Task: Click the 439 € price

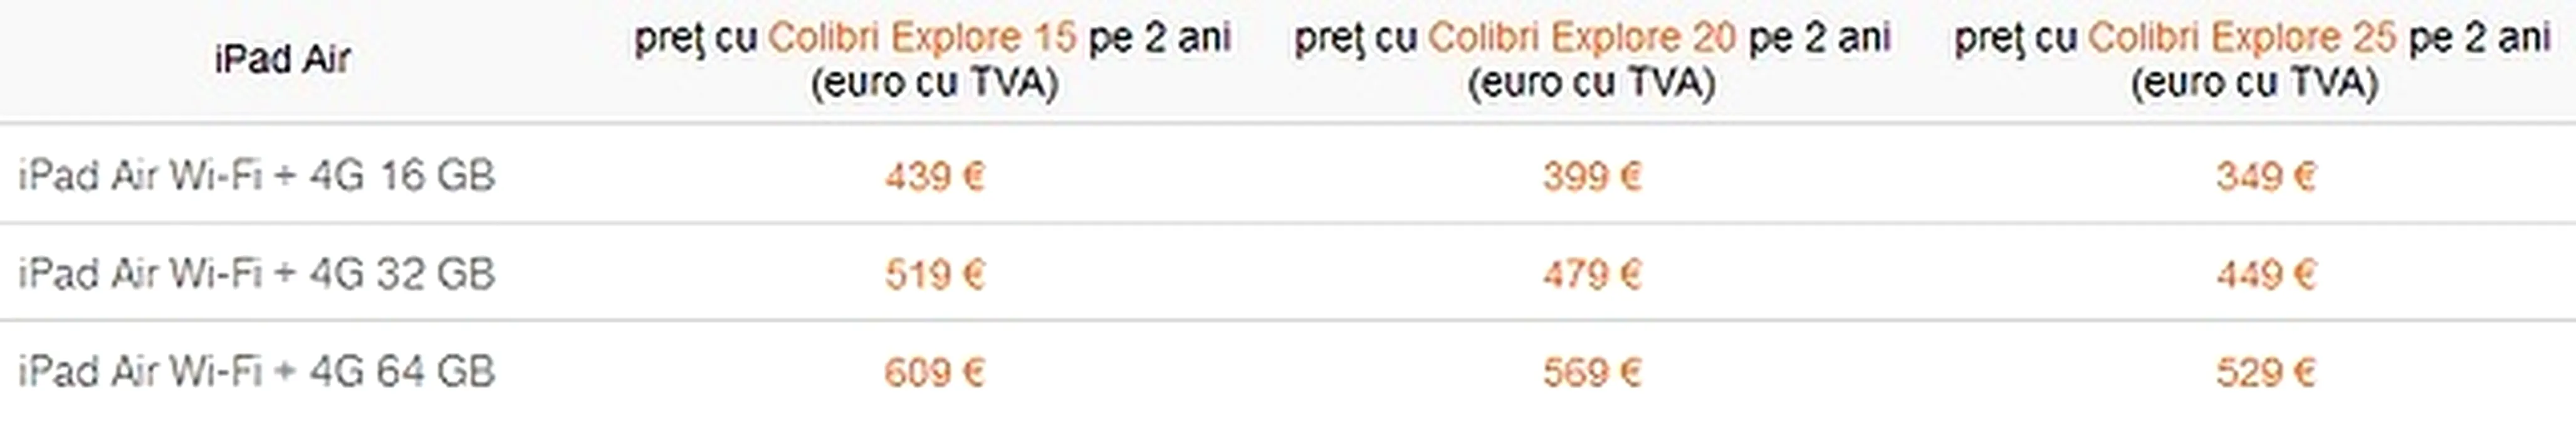Action: [934, 177]
